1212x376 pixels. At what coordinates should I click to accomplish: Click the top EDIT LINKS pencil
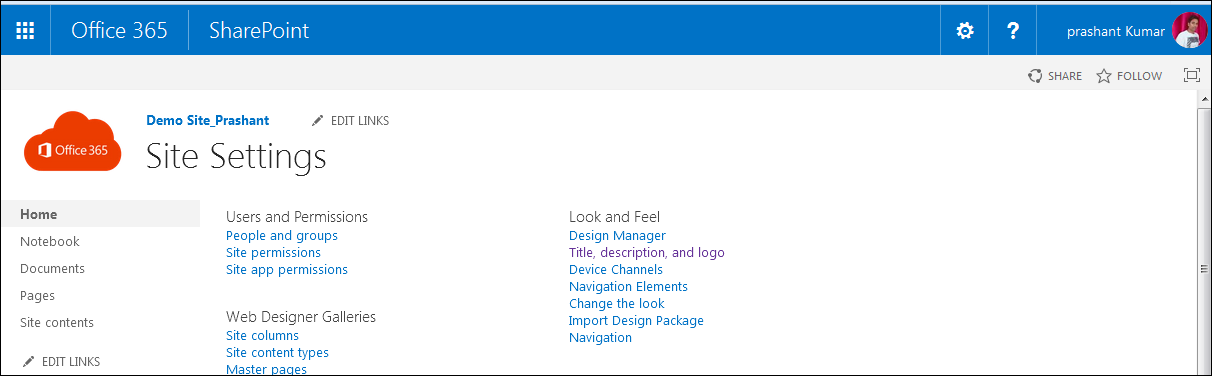[318, 121]
